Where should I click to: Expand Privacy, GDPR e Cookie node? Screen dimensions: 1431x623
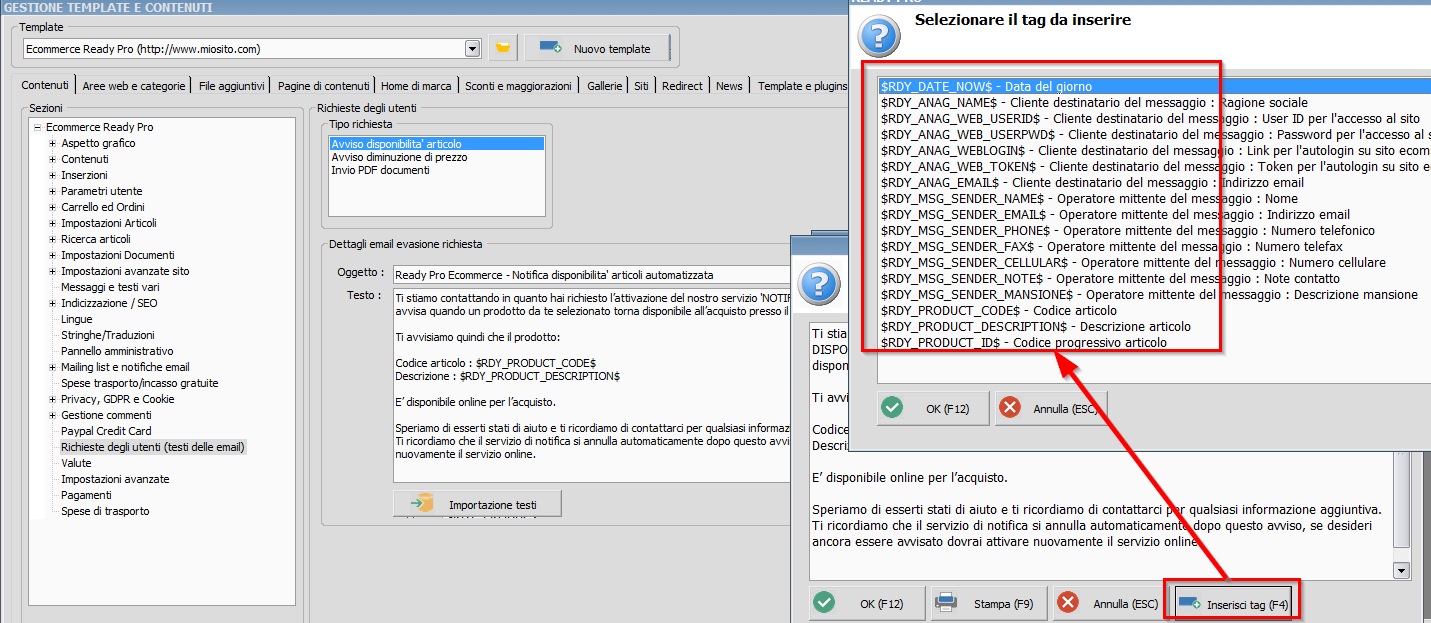(52, 399)
